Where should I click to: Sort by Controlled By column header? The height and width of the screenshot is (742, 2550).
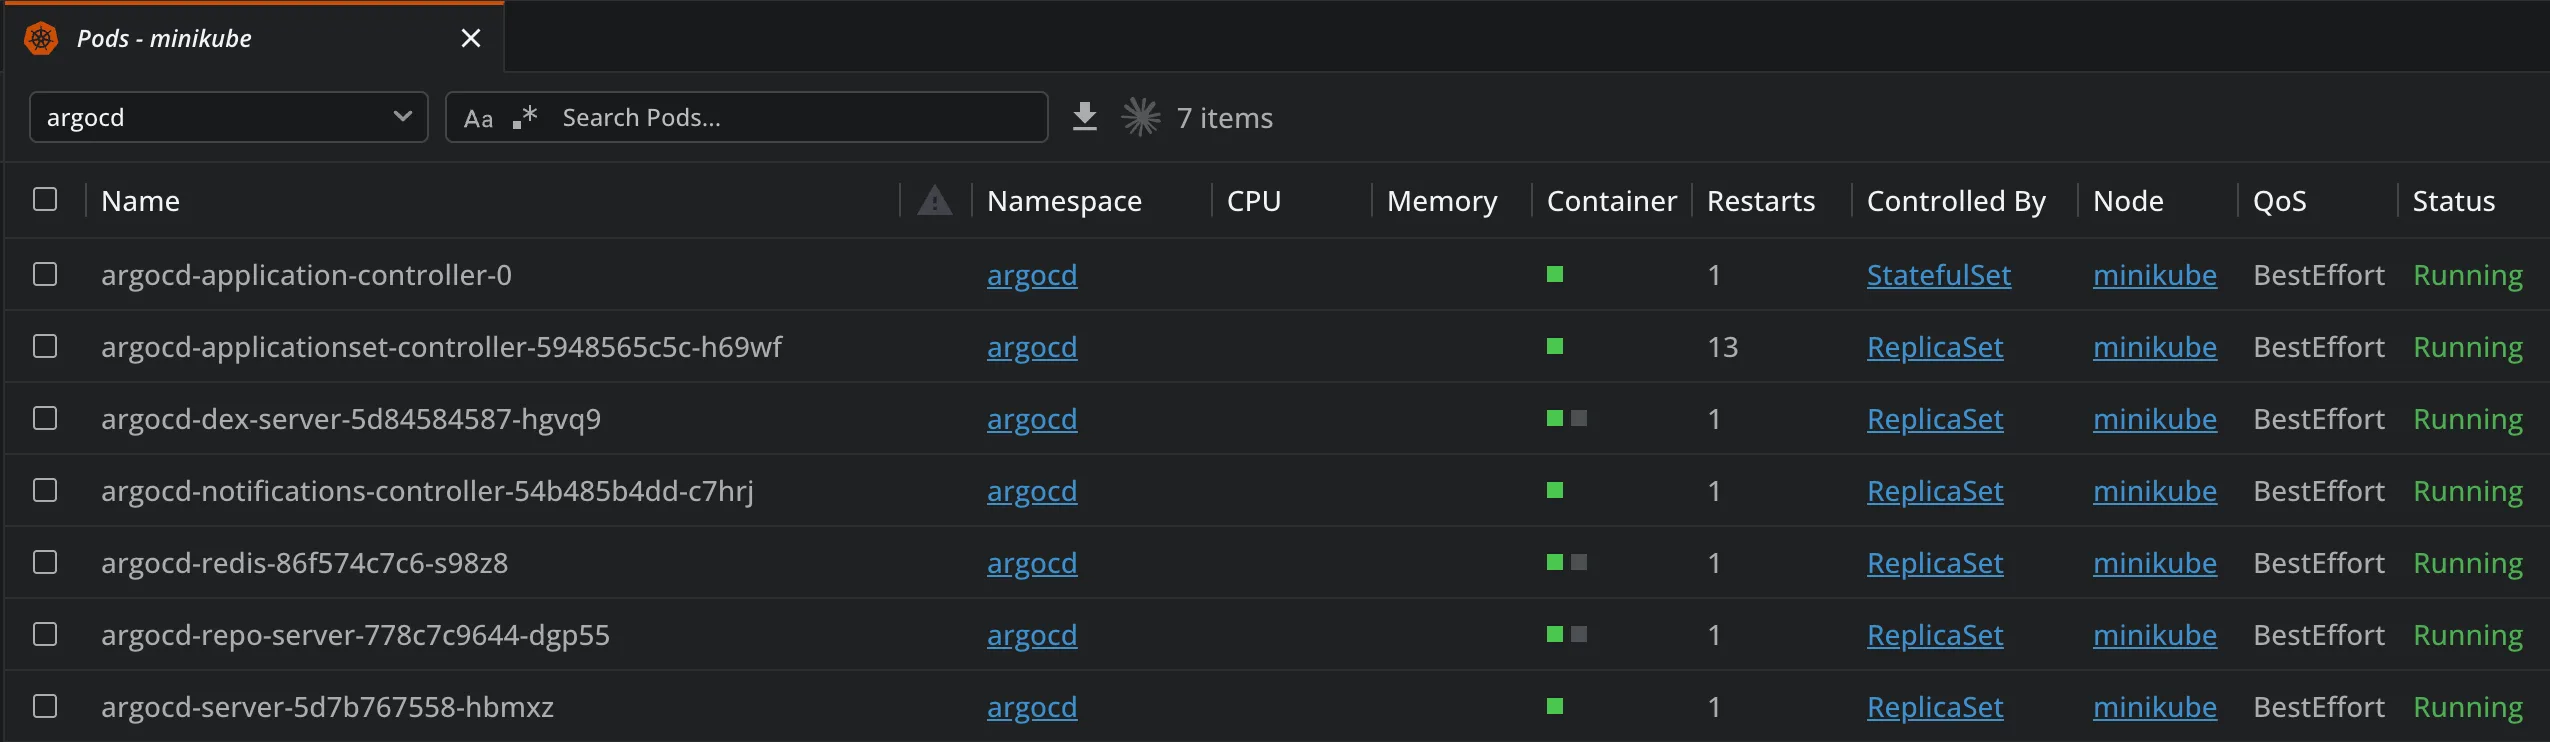[1956, 201]
